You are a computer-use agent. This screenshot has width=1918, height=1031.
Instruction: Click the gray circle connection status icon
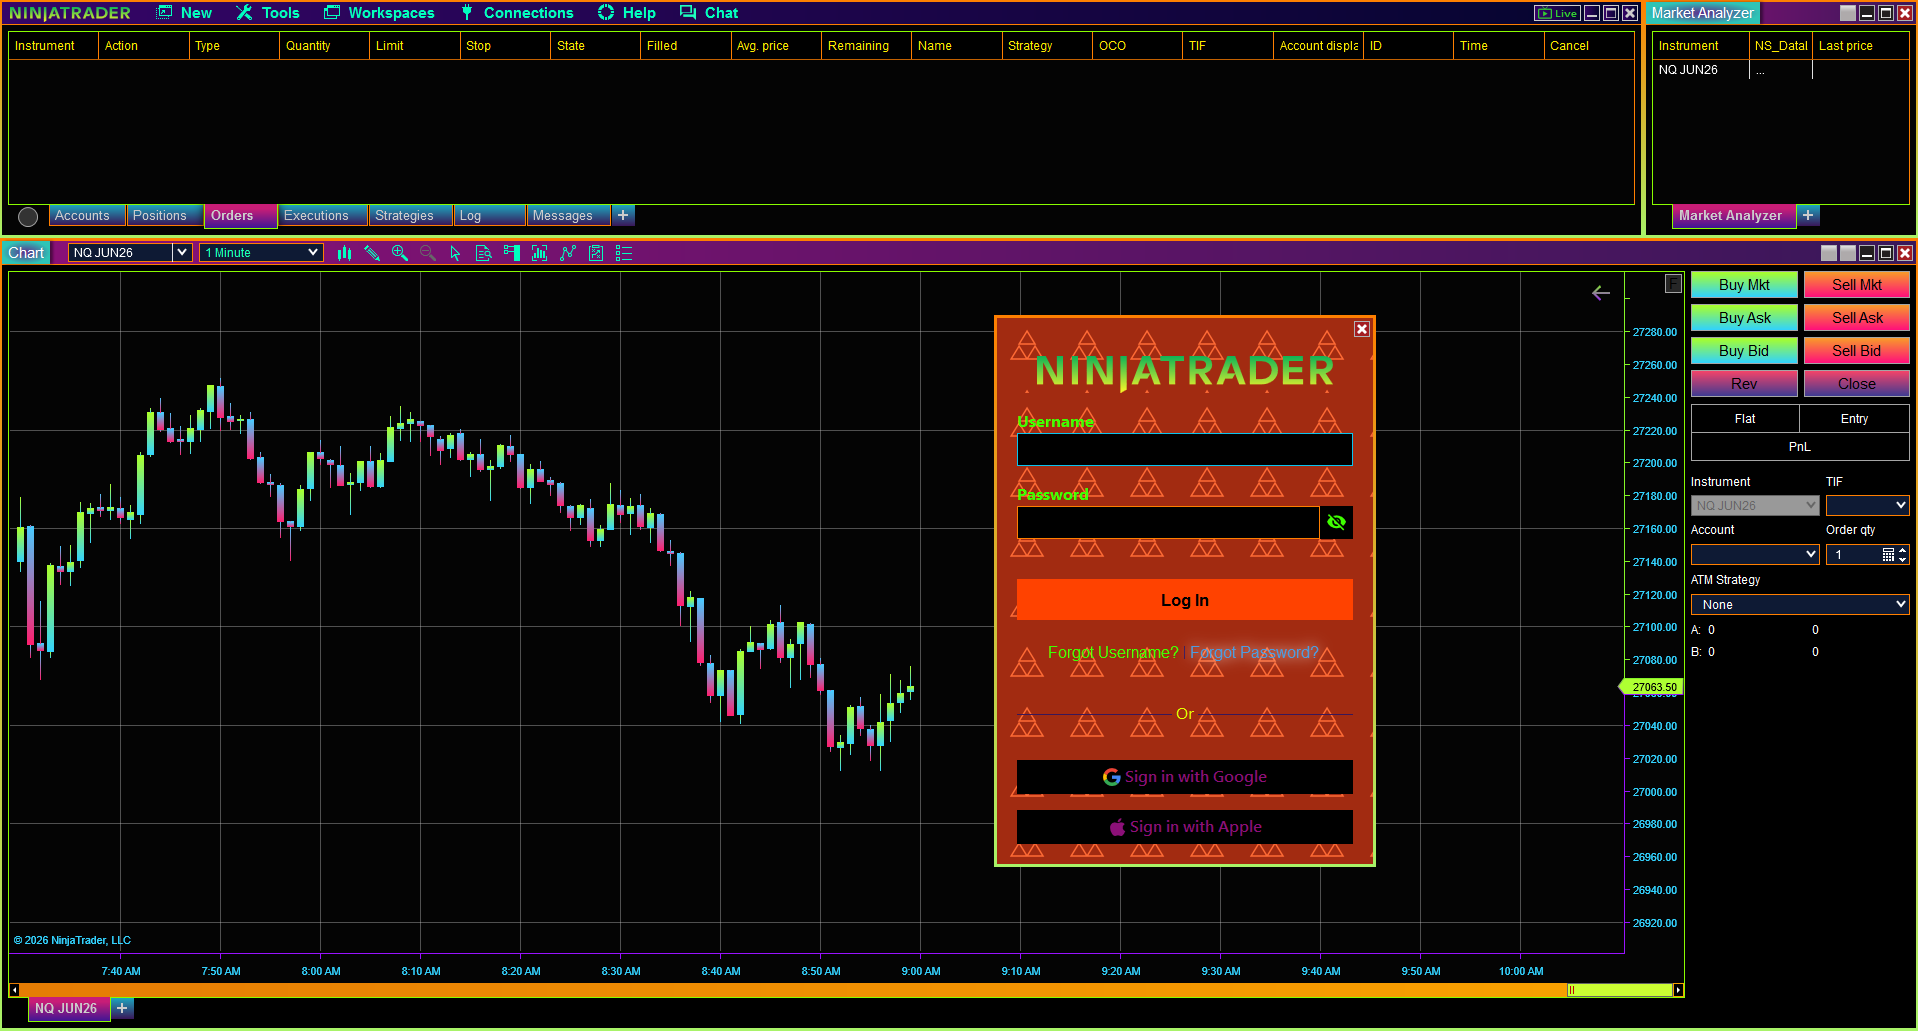point(28,216)
